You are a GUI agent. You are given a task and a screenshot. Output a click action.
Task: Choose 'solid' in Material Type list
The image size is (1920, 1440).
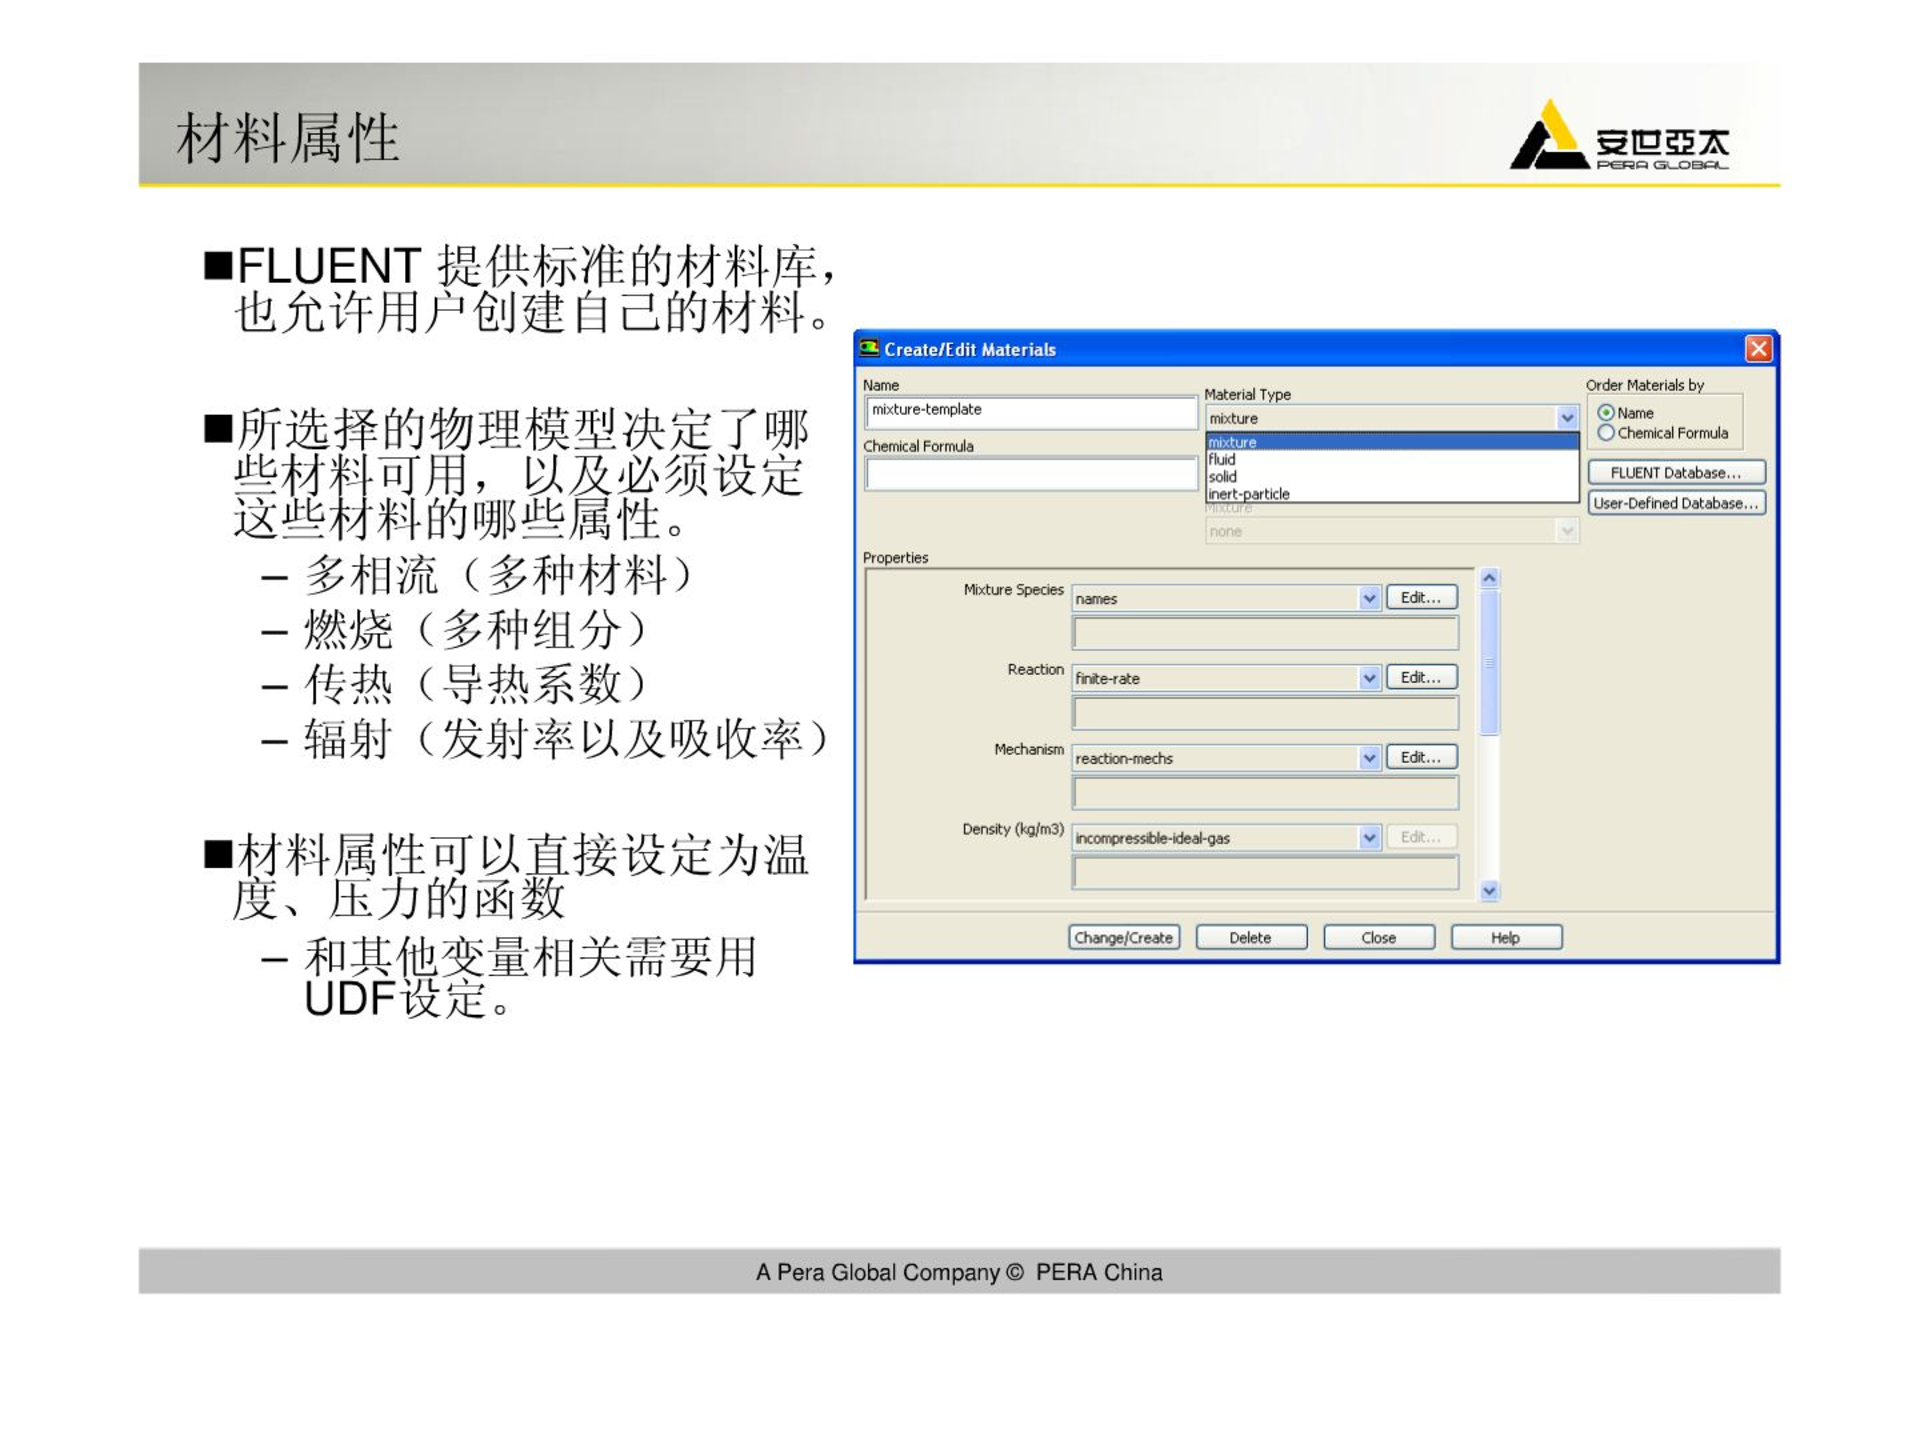tap(1391, 476)
